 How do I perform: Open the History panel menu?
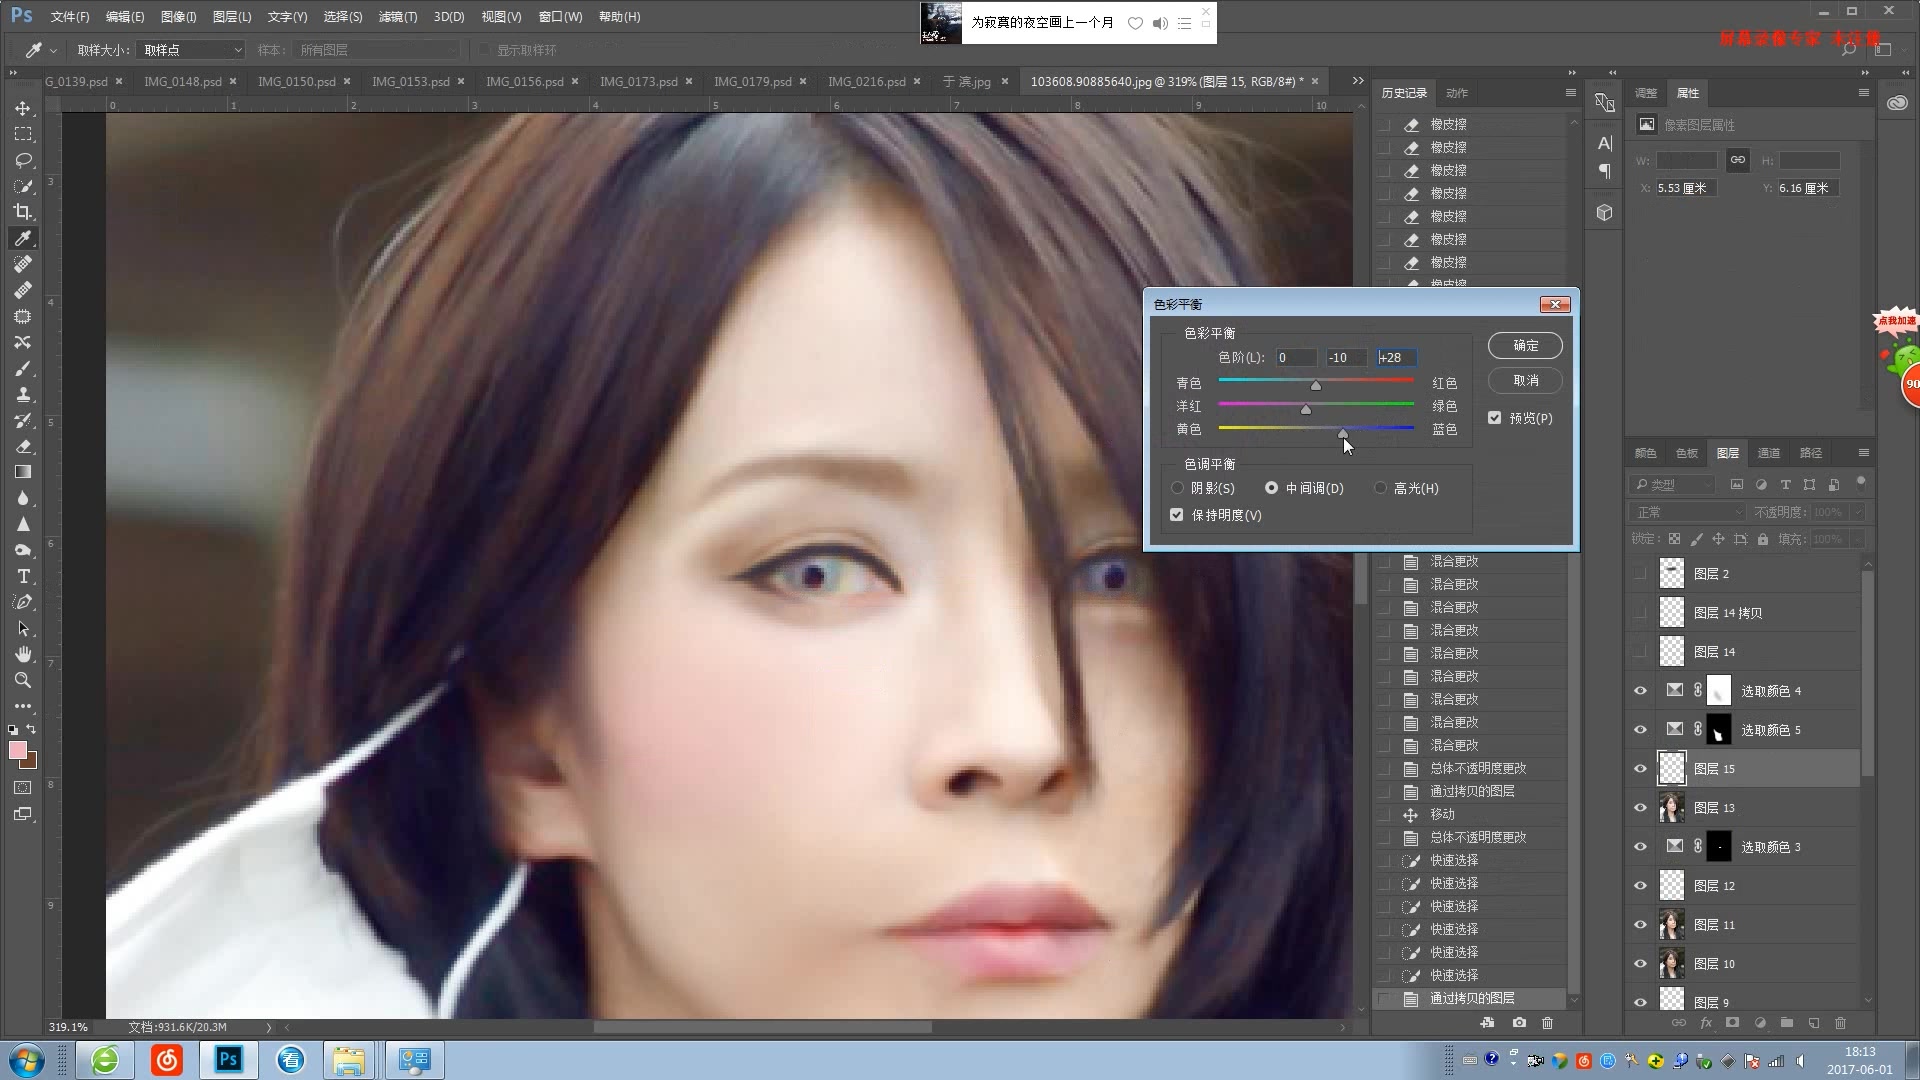click(1570, 92)
